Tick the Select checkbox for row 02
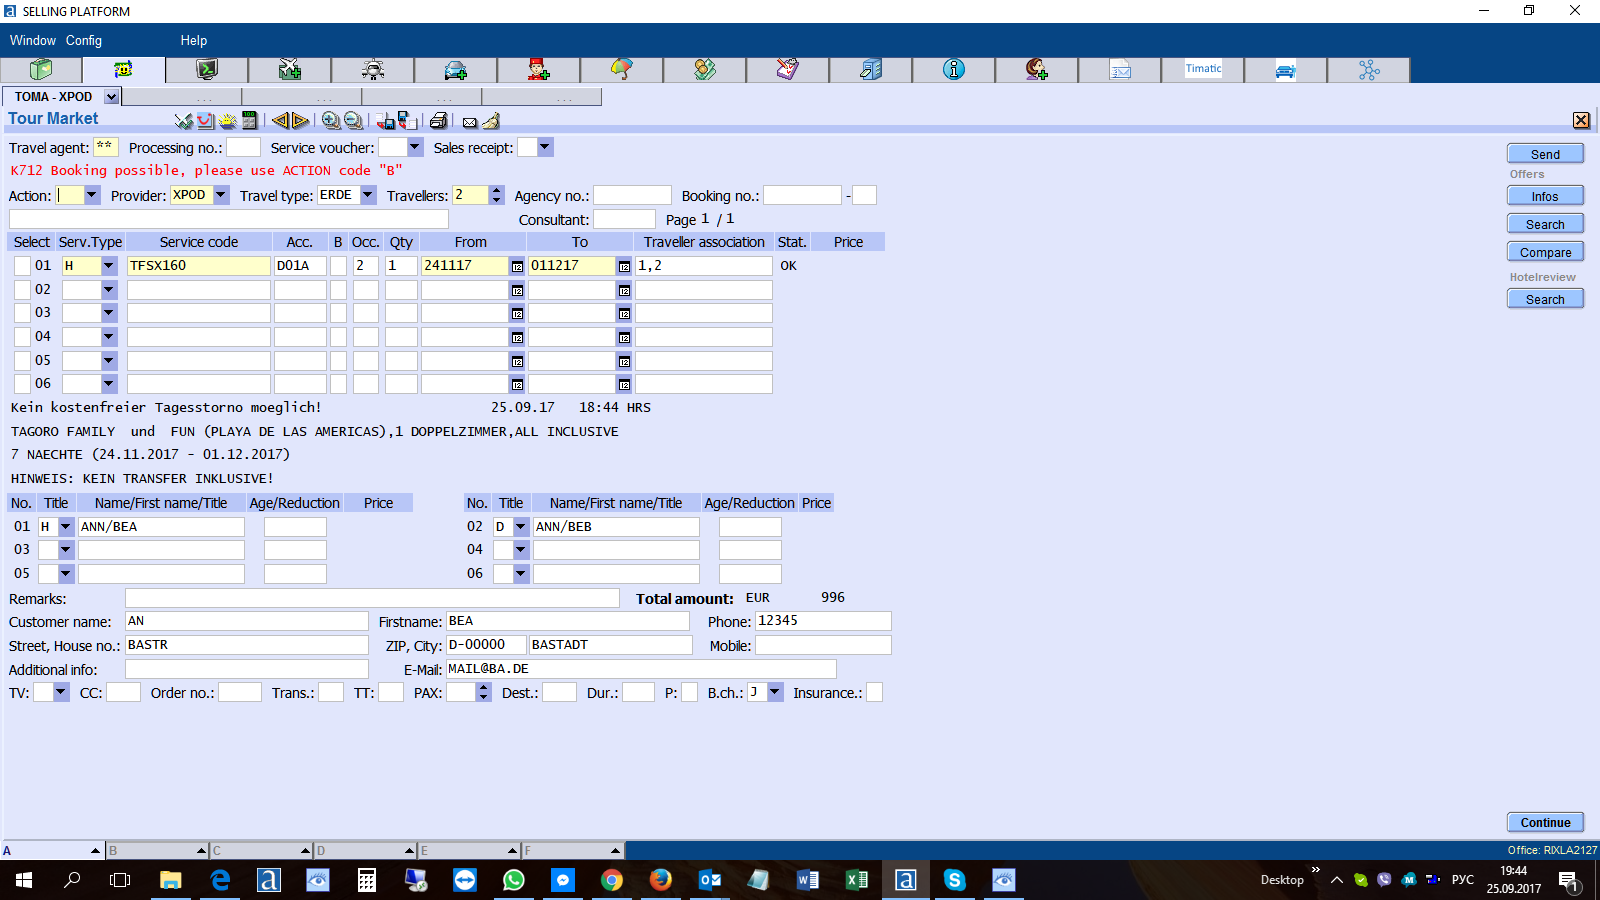This screenshot has width=1600, height=900. pyautogui.click(x=22, y=290)
